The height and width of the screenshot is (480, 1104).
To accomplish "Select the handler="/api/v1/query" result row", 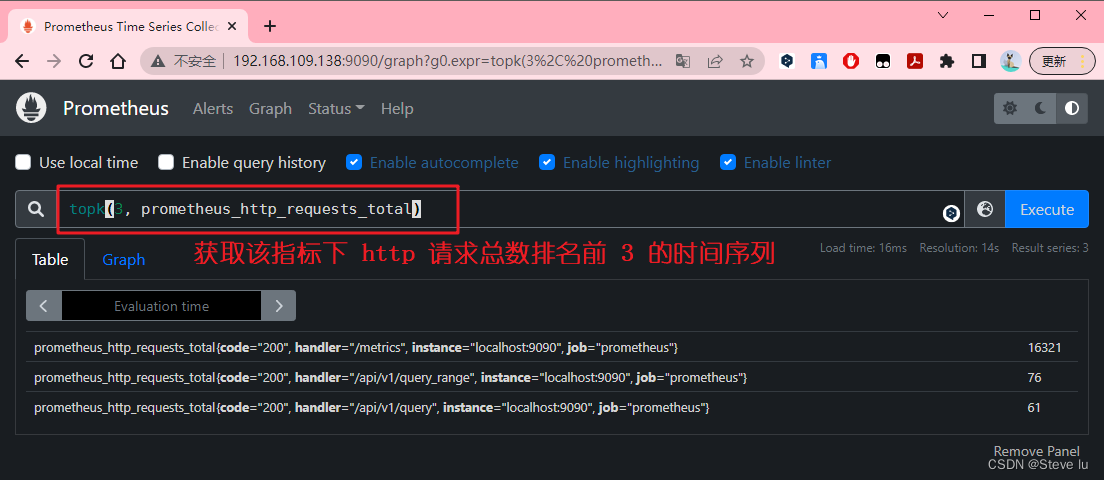I will (551, 408).
